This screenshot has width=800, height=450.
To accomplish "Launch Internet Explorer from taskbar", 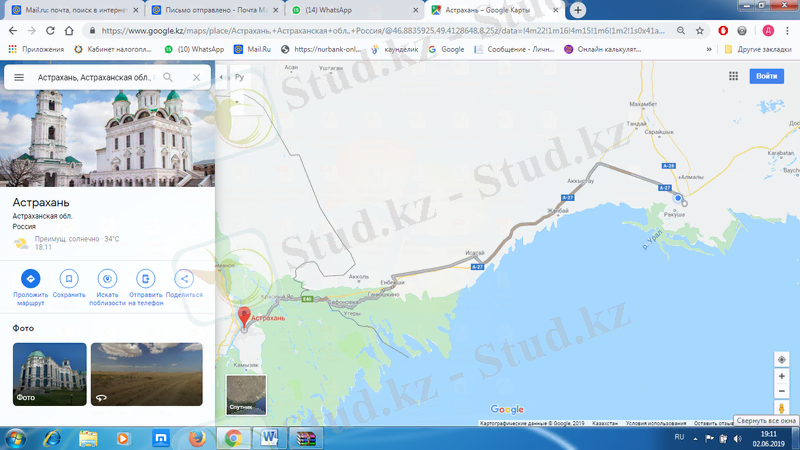I will [x=52, y=438].
